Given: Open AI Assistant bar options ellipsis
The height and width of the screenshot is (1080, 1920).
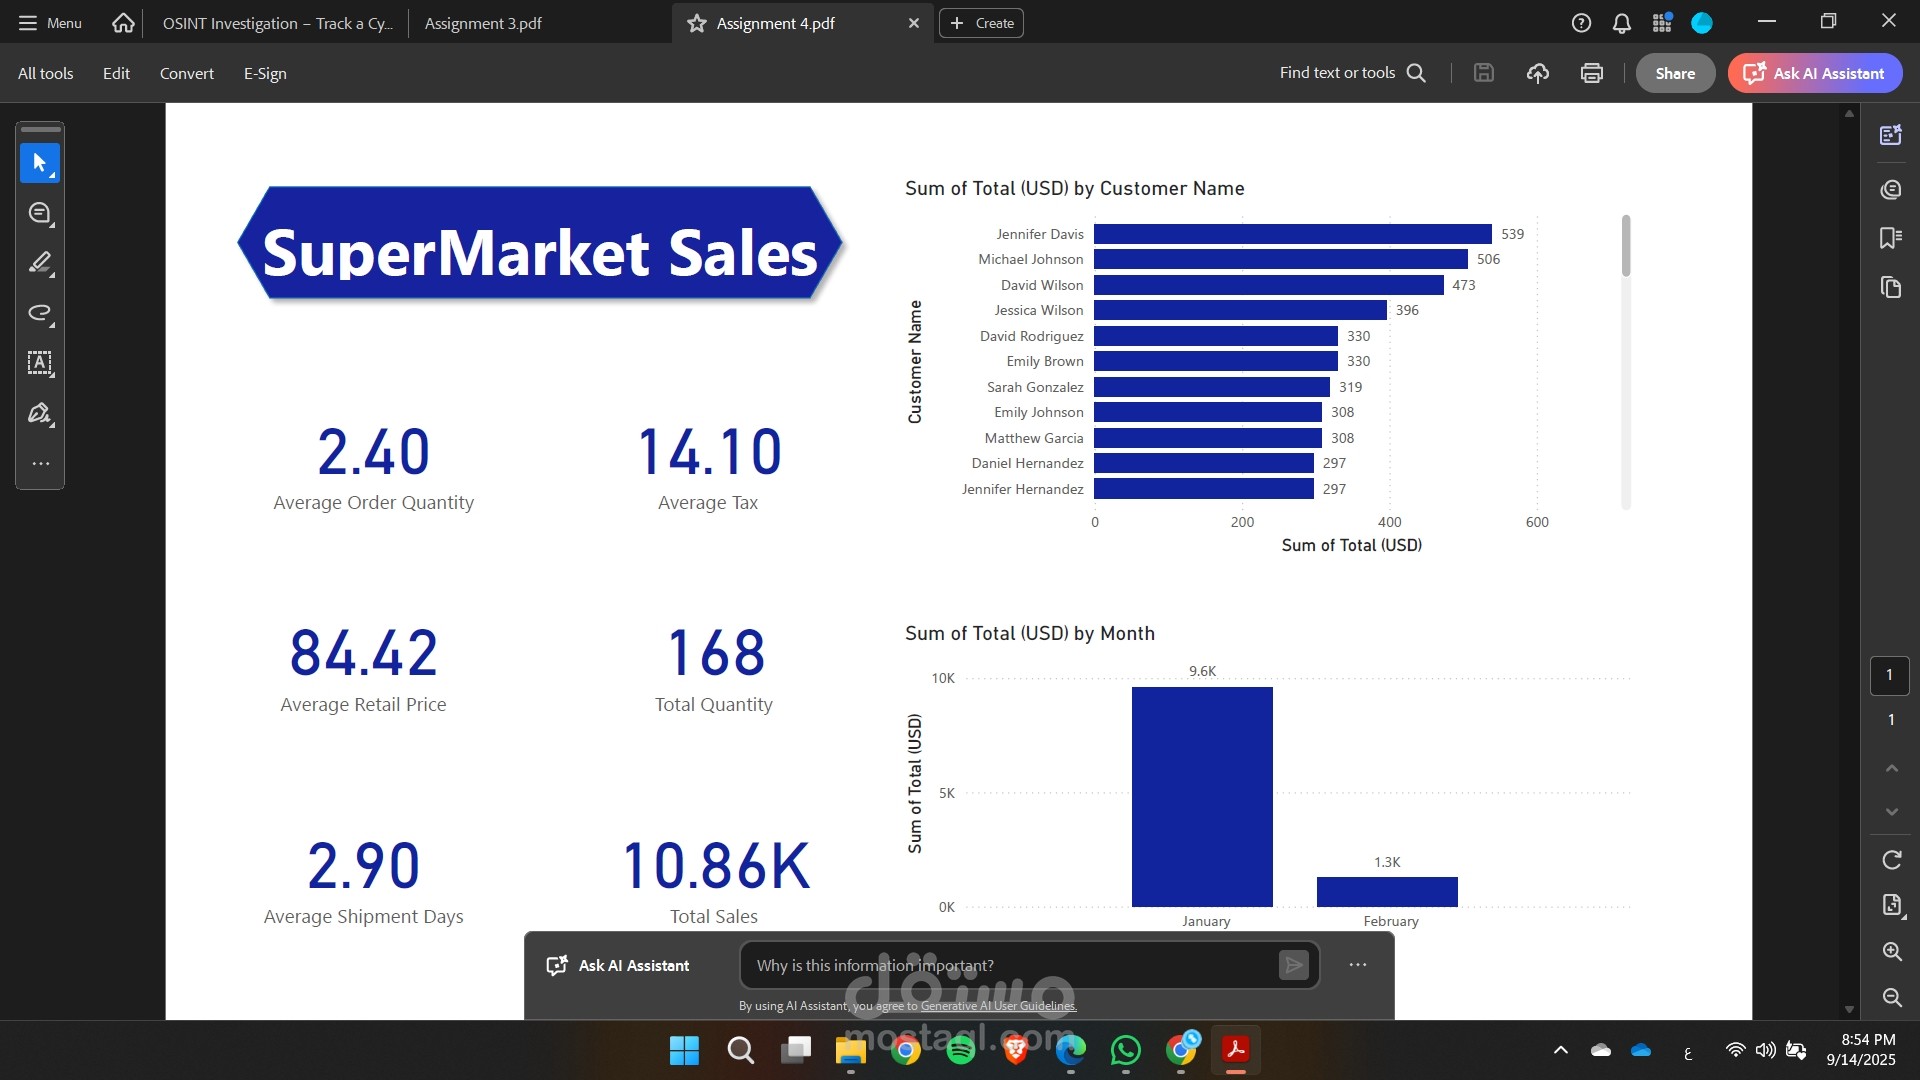Looking at the screenshot, I should click(1357, 965).
